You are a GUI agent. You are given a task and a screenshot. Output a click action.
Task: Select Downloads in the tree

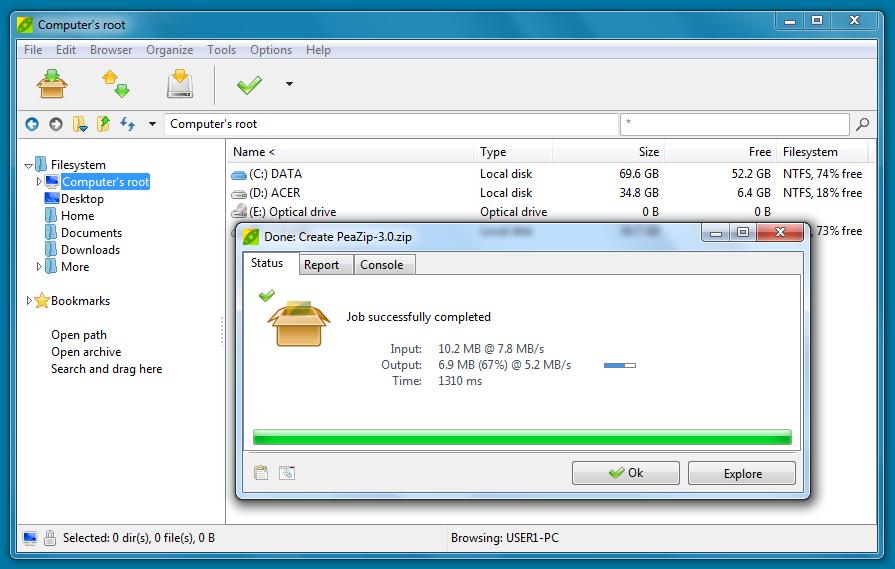[90, 250]
